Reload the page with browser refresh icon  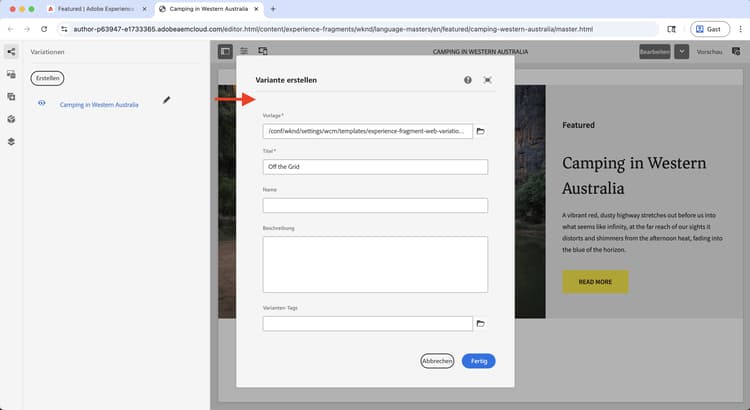(44, 29)
